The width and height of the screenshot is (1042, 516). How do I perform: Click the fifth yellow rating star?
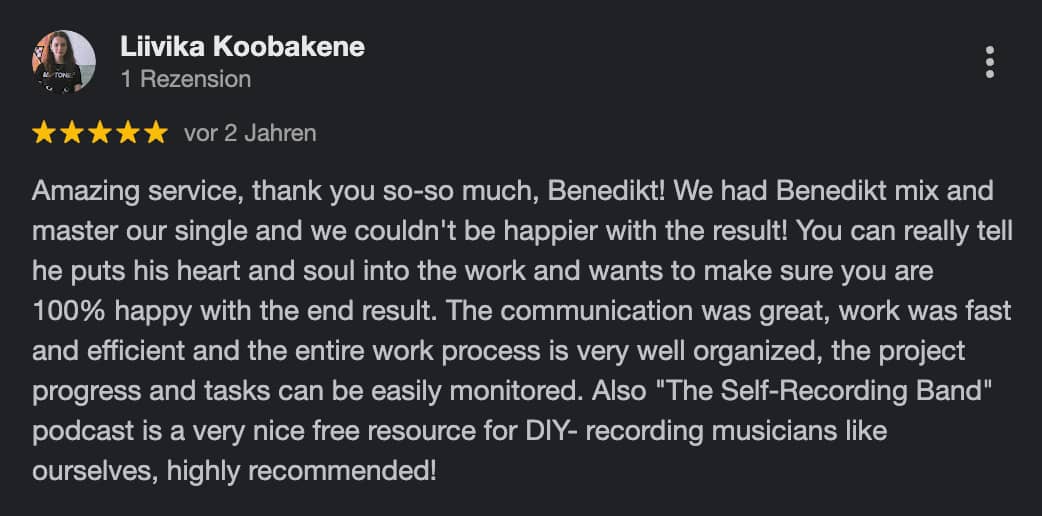(x=156, y=133)
